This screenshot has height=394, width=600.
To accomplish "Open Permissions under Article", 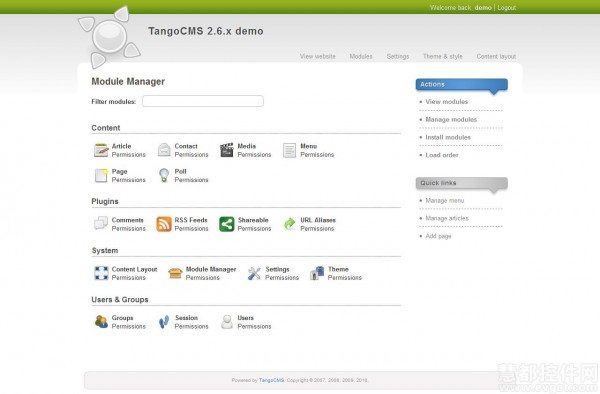I will [x=129, y=155].
